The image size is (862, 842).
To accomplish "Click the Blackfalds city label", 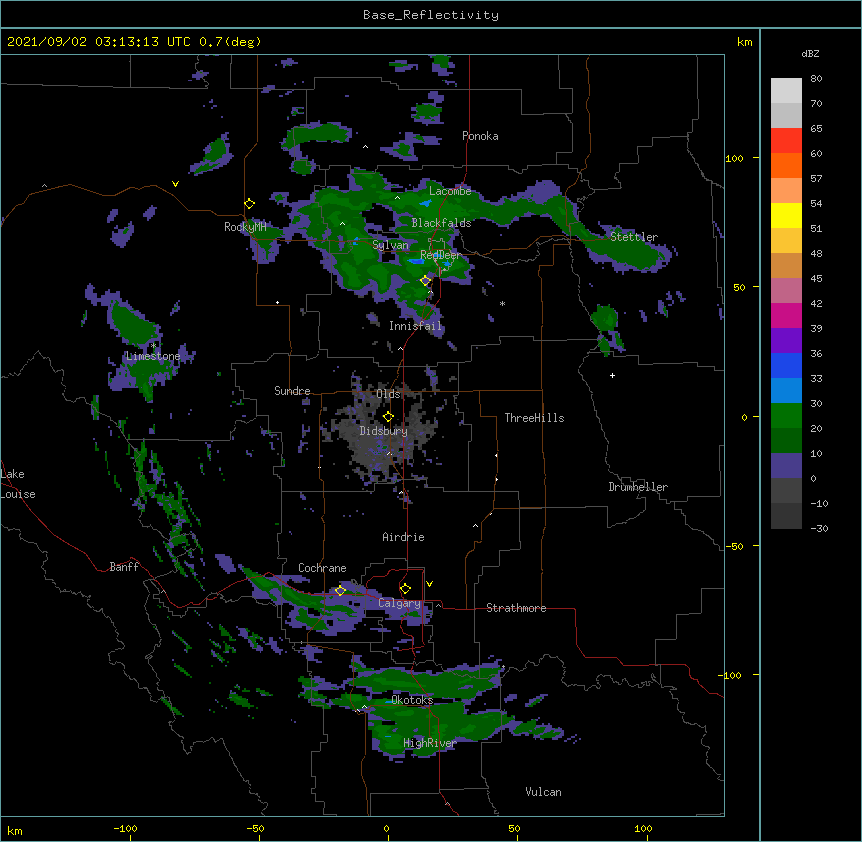I will pyautogui.click(x=441, y=223).
